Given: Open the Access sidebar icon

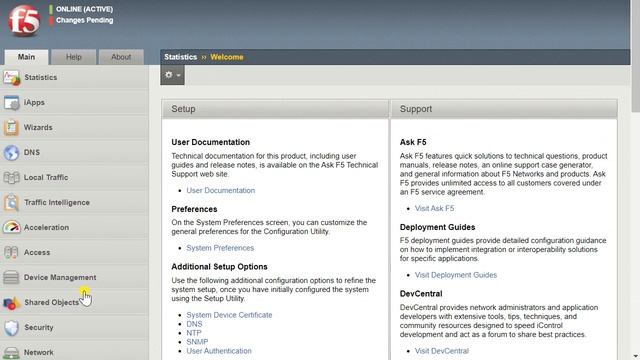Looking at the screenshot, I should click(x=11, y=253).
